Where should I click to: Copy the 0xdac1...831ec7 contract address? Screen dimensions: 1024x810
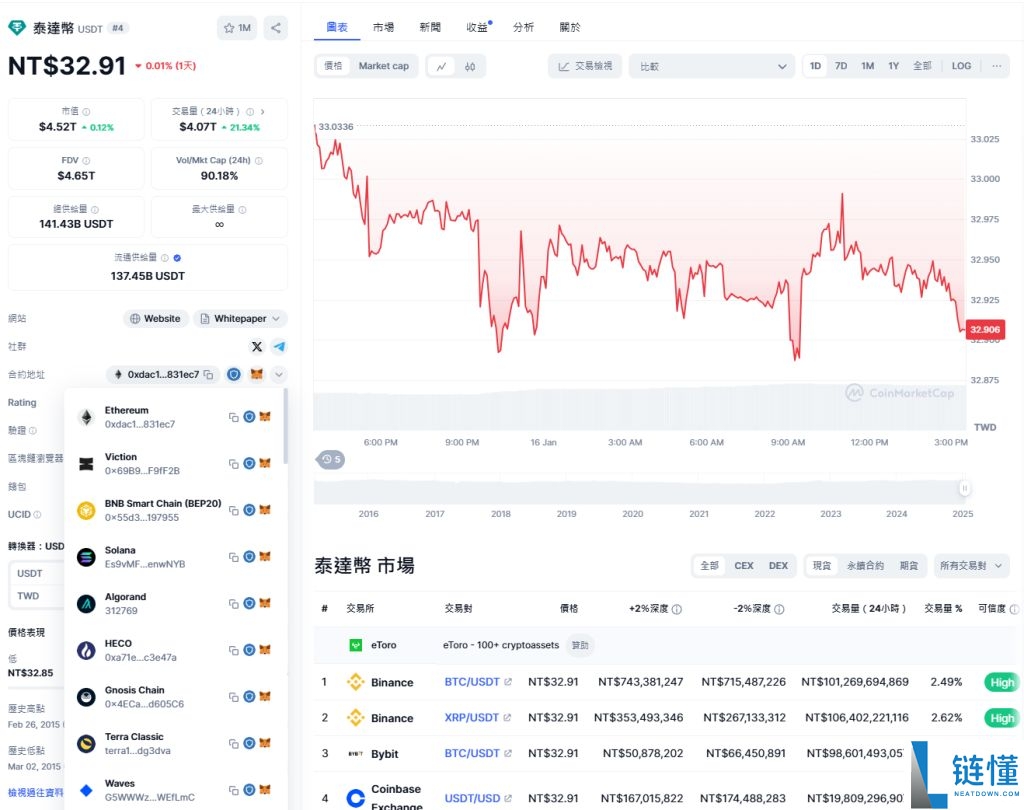point(208,374)
